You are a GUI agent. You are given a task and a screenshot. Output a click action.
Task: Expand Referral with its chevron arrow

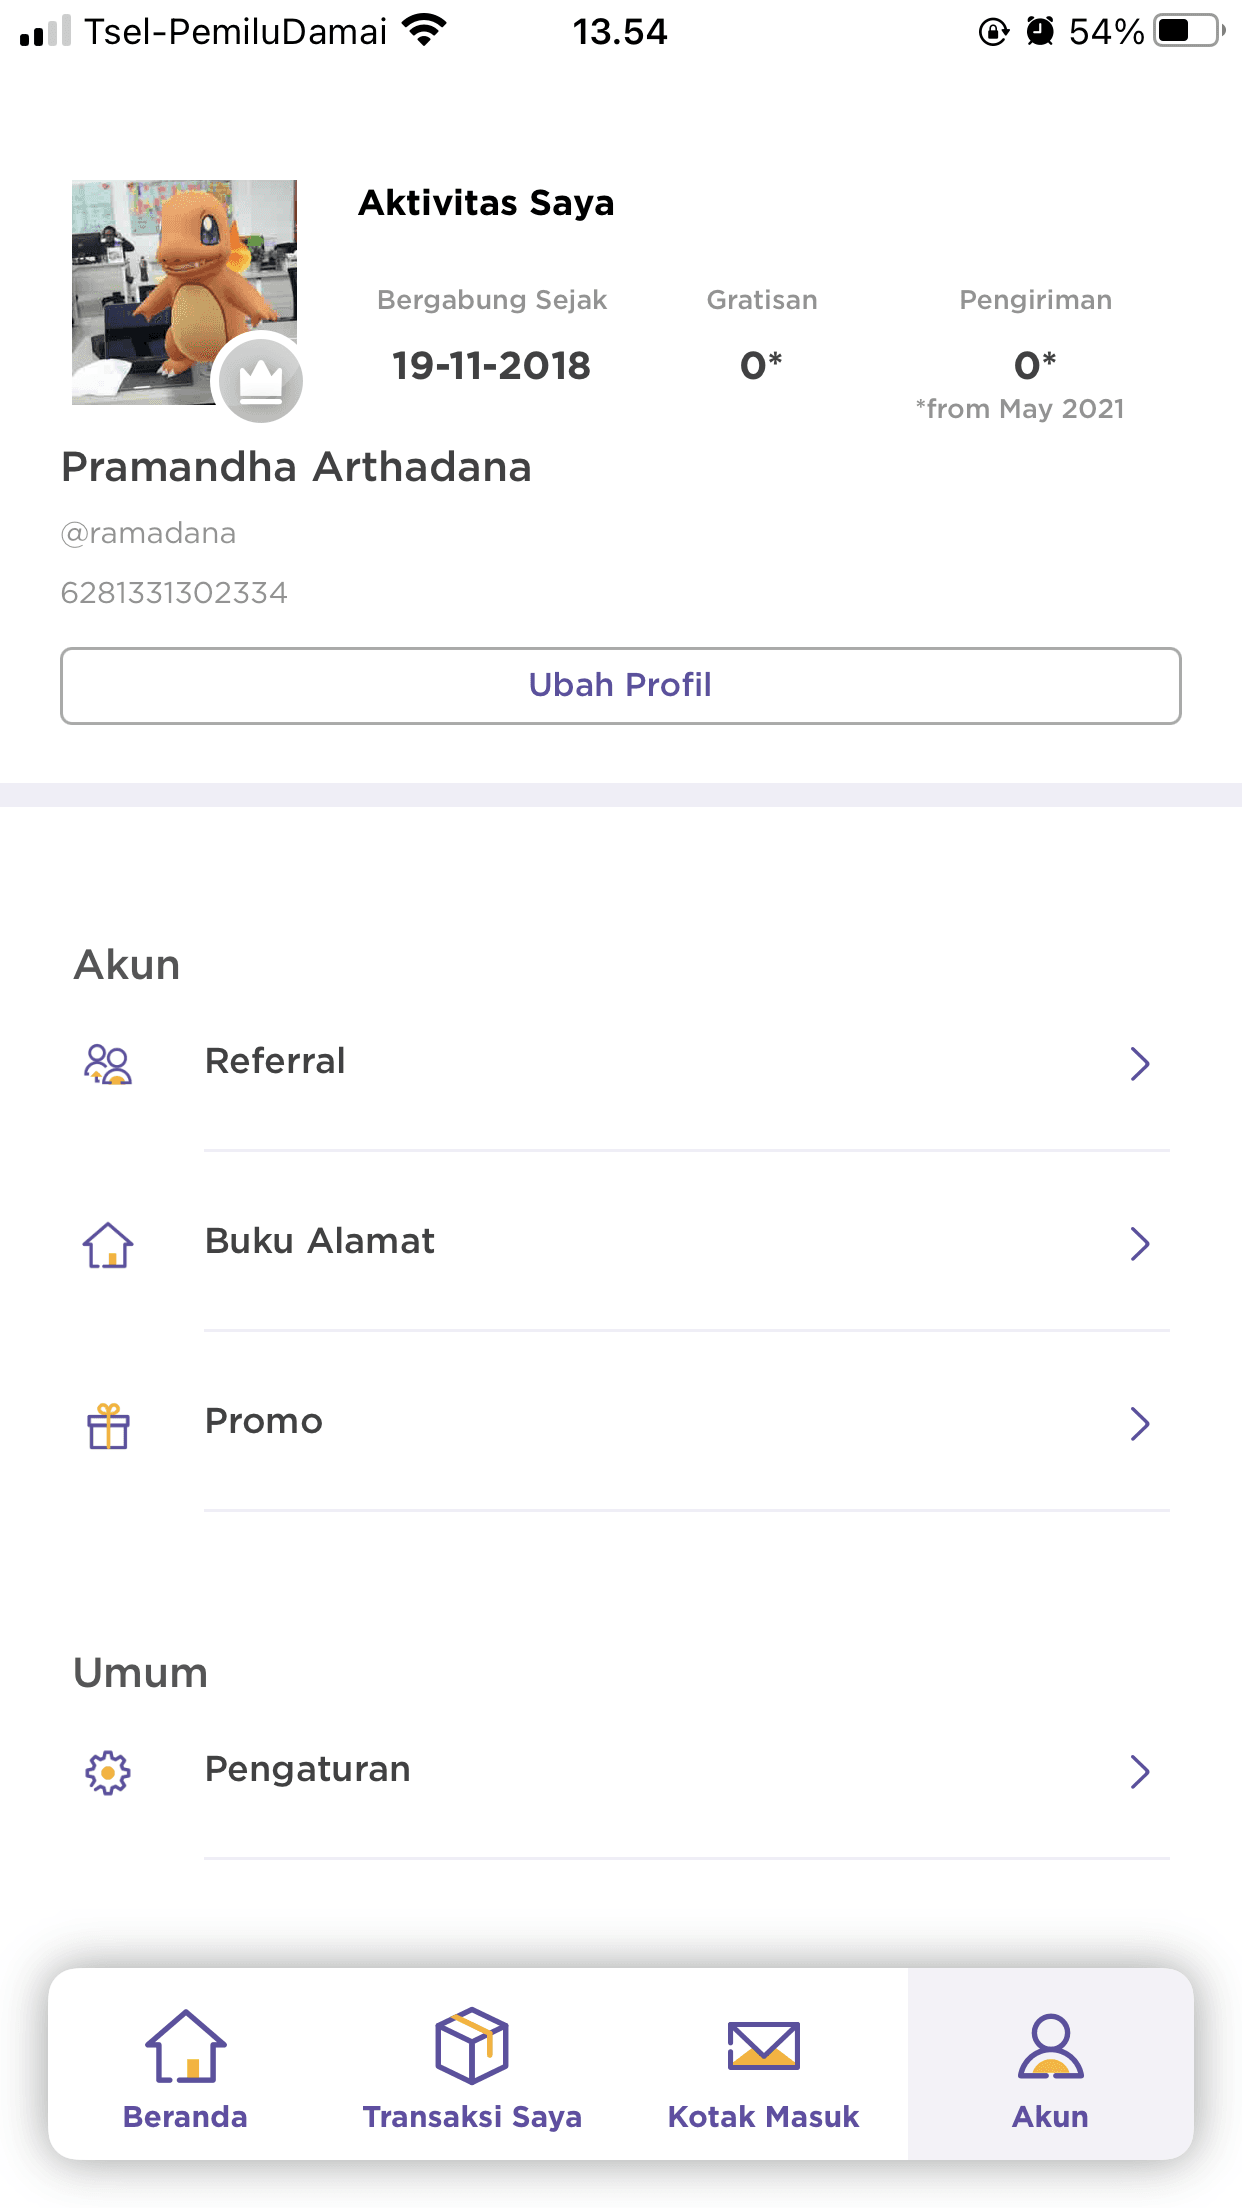[1140, 1064]
